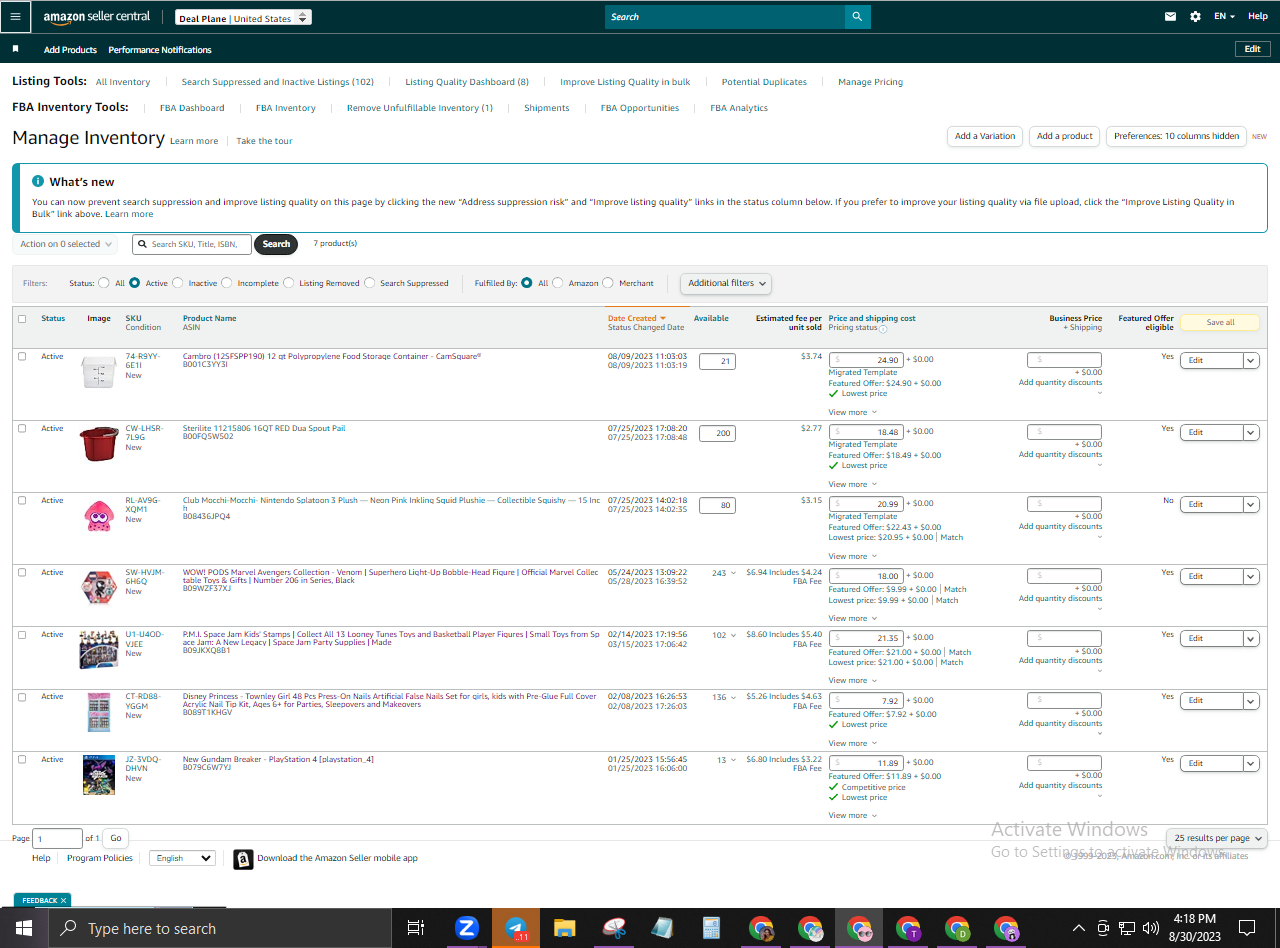Image resolution: width=1280 pixels, height=948 pixels.
Task: Go to the All Inventory tab
Action: (x=123, y=82)
